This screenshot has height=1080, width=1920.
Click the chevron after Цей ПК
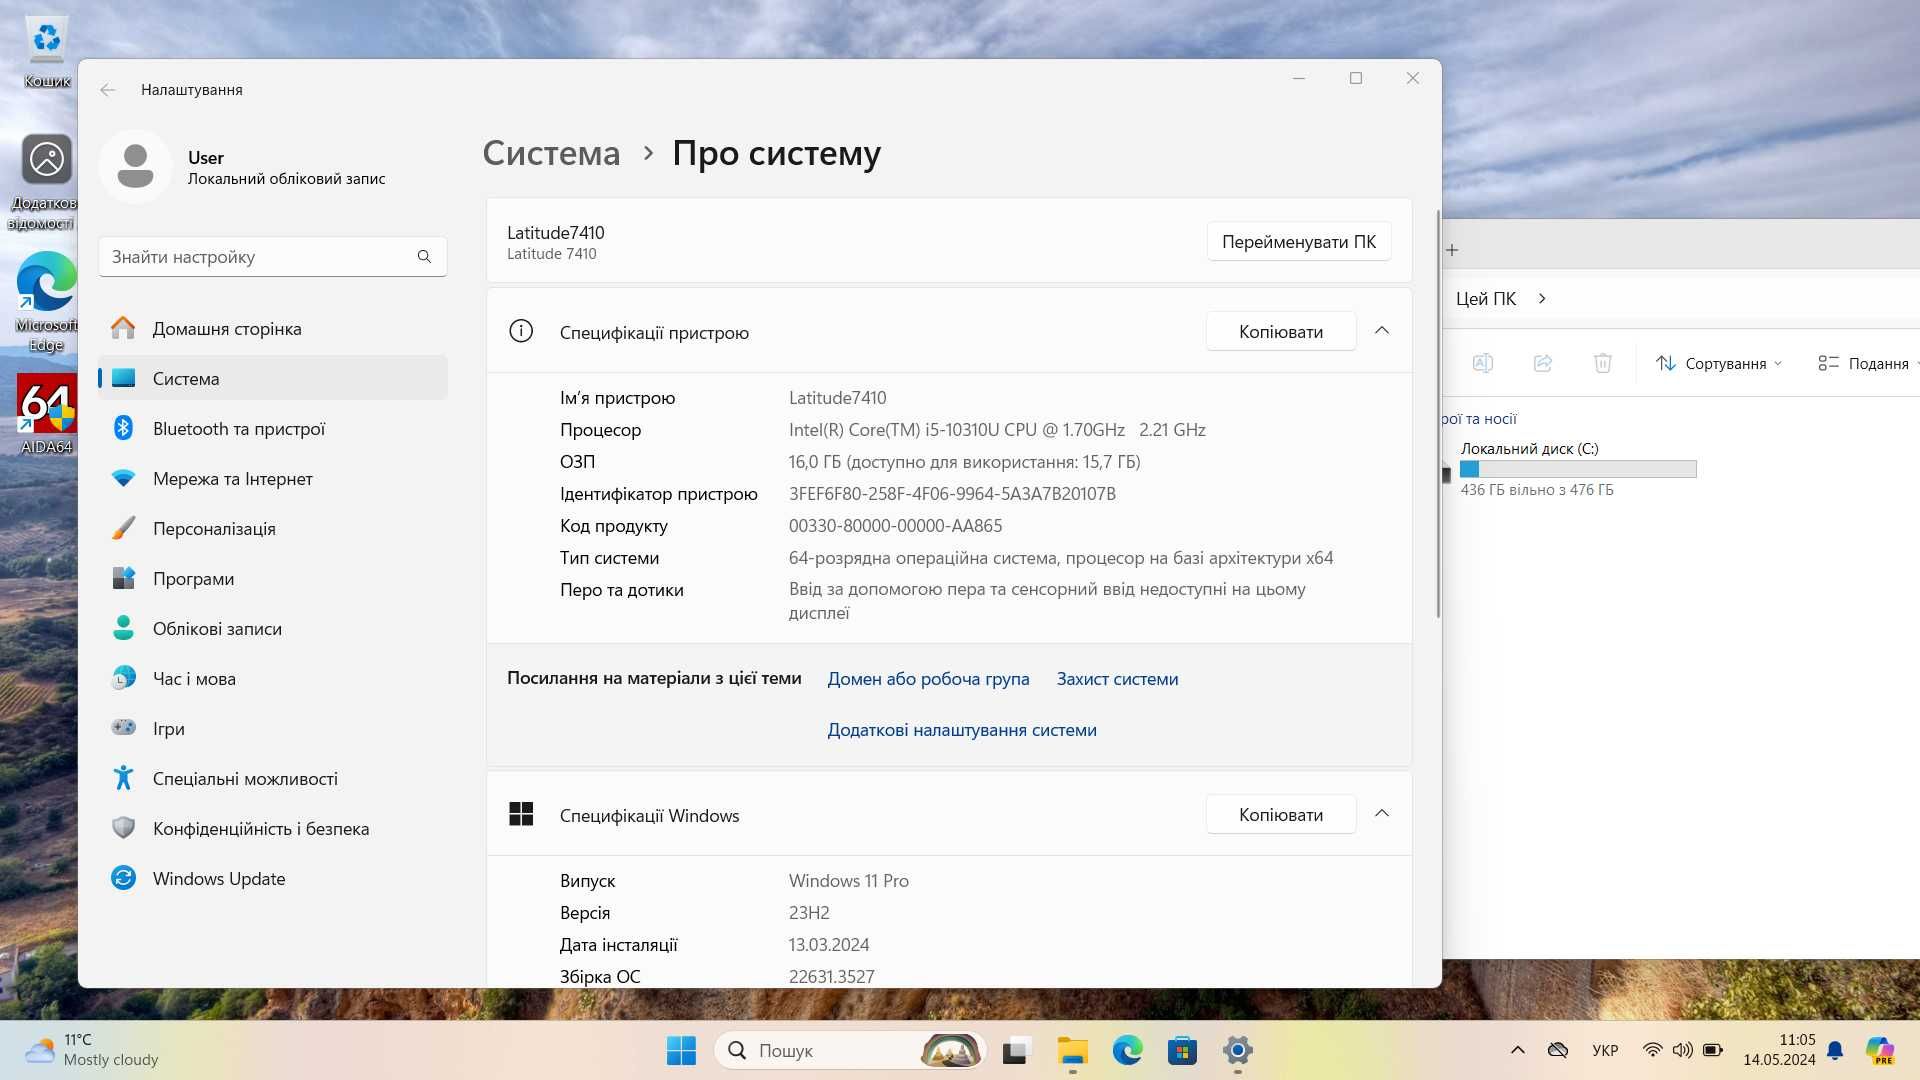[x=1542, y=298]
